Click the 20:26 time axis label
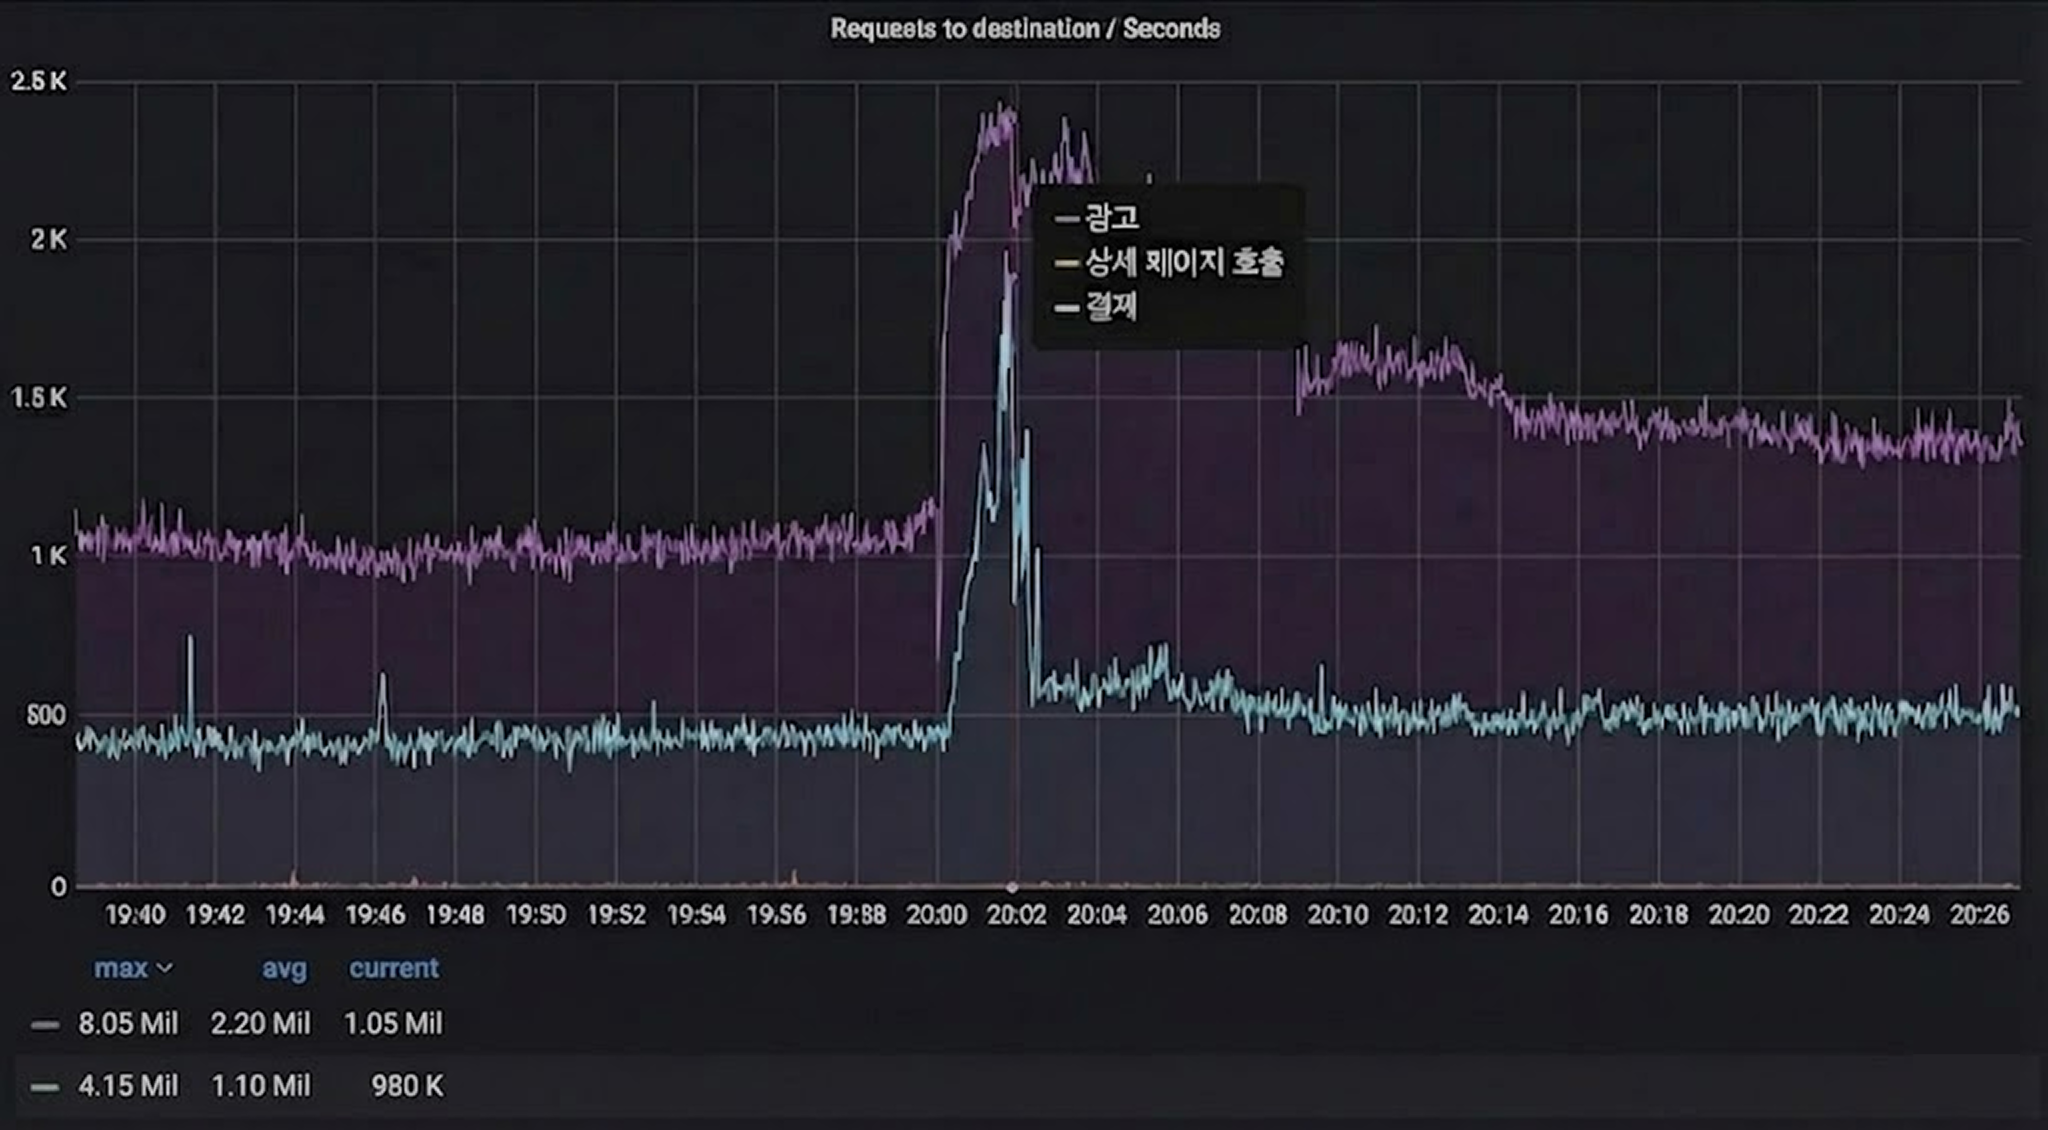 pyautogui.click(x=1979, y=914)
